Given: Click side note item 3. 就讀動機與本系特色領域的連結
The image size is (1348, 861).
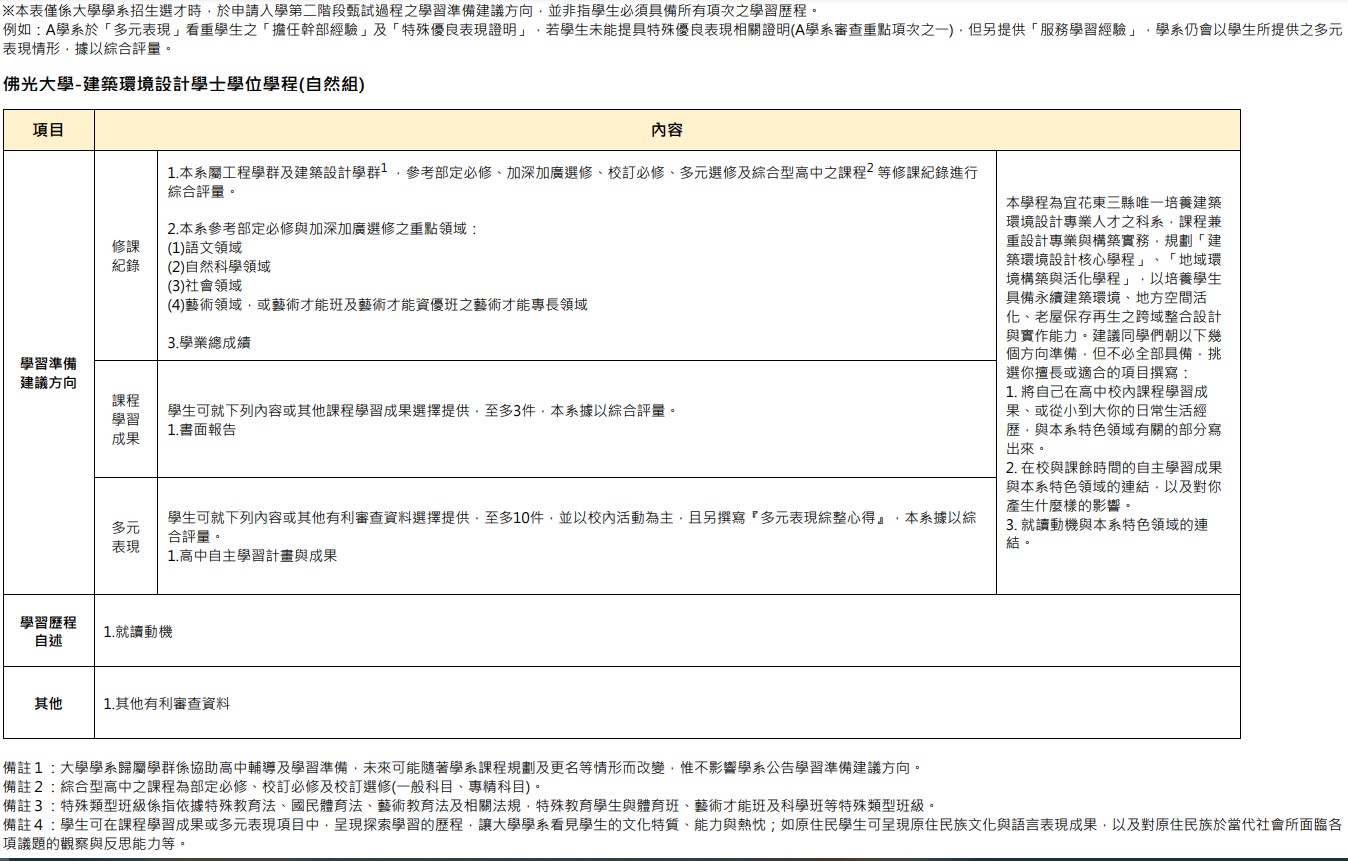Looking at the screenshot, I should pos(1108,533).
